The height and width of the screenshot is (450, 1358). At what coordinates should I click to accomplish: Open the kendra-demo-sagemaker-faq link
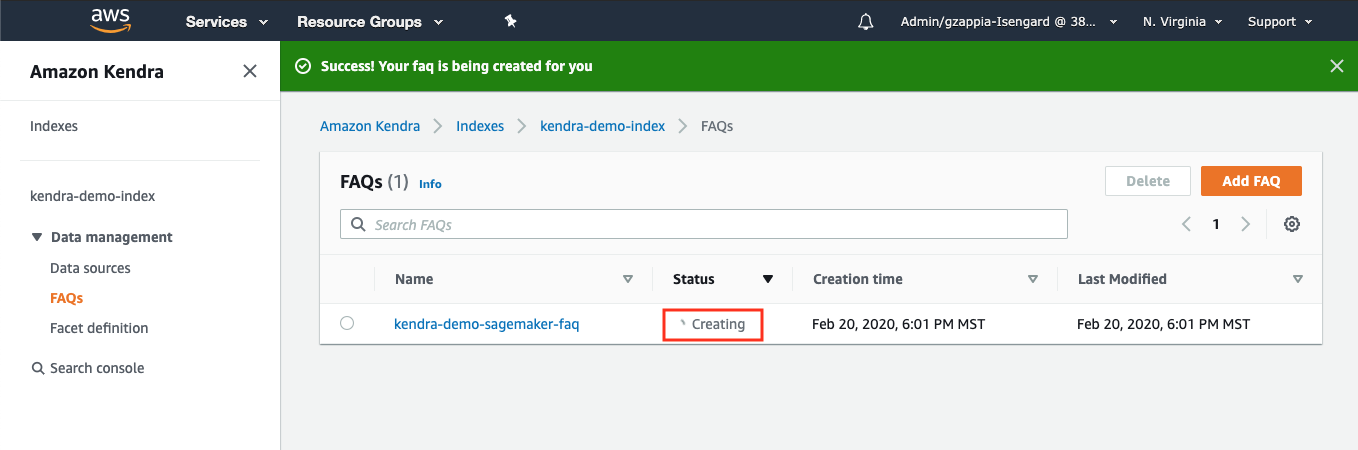[487, 324]
